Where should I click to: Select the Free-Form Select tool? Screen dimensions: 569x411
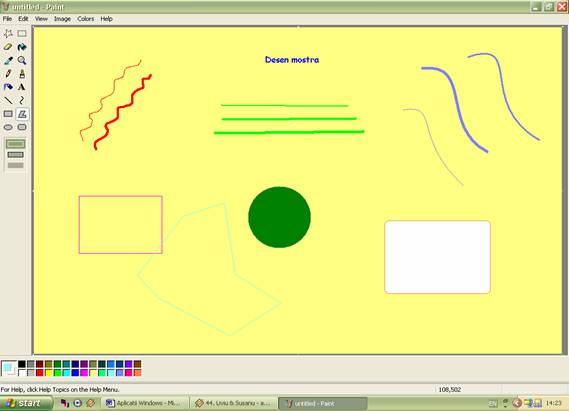8,33
